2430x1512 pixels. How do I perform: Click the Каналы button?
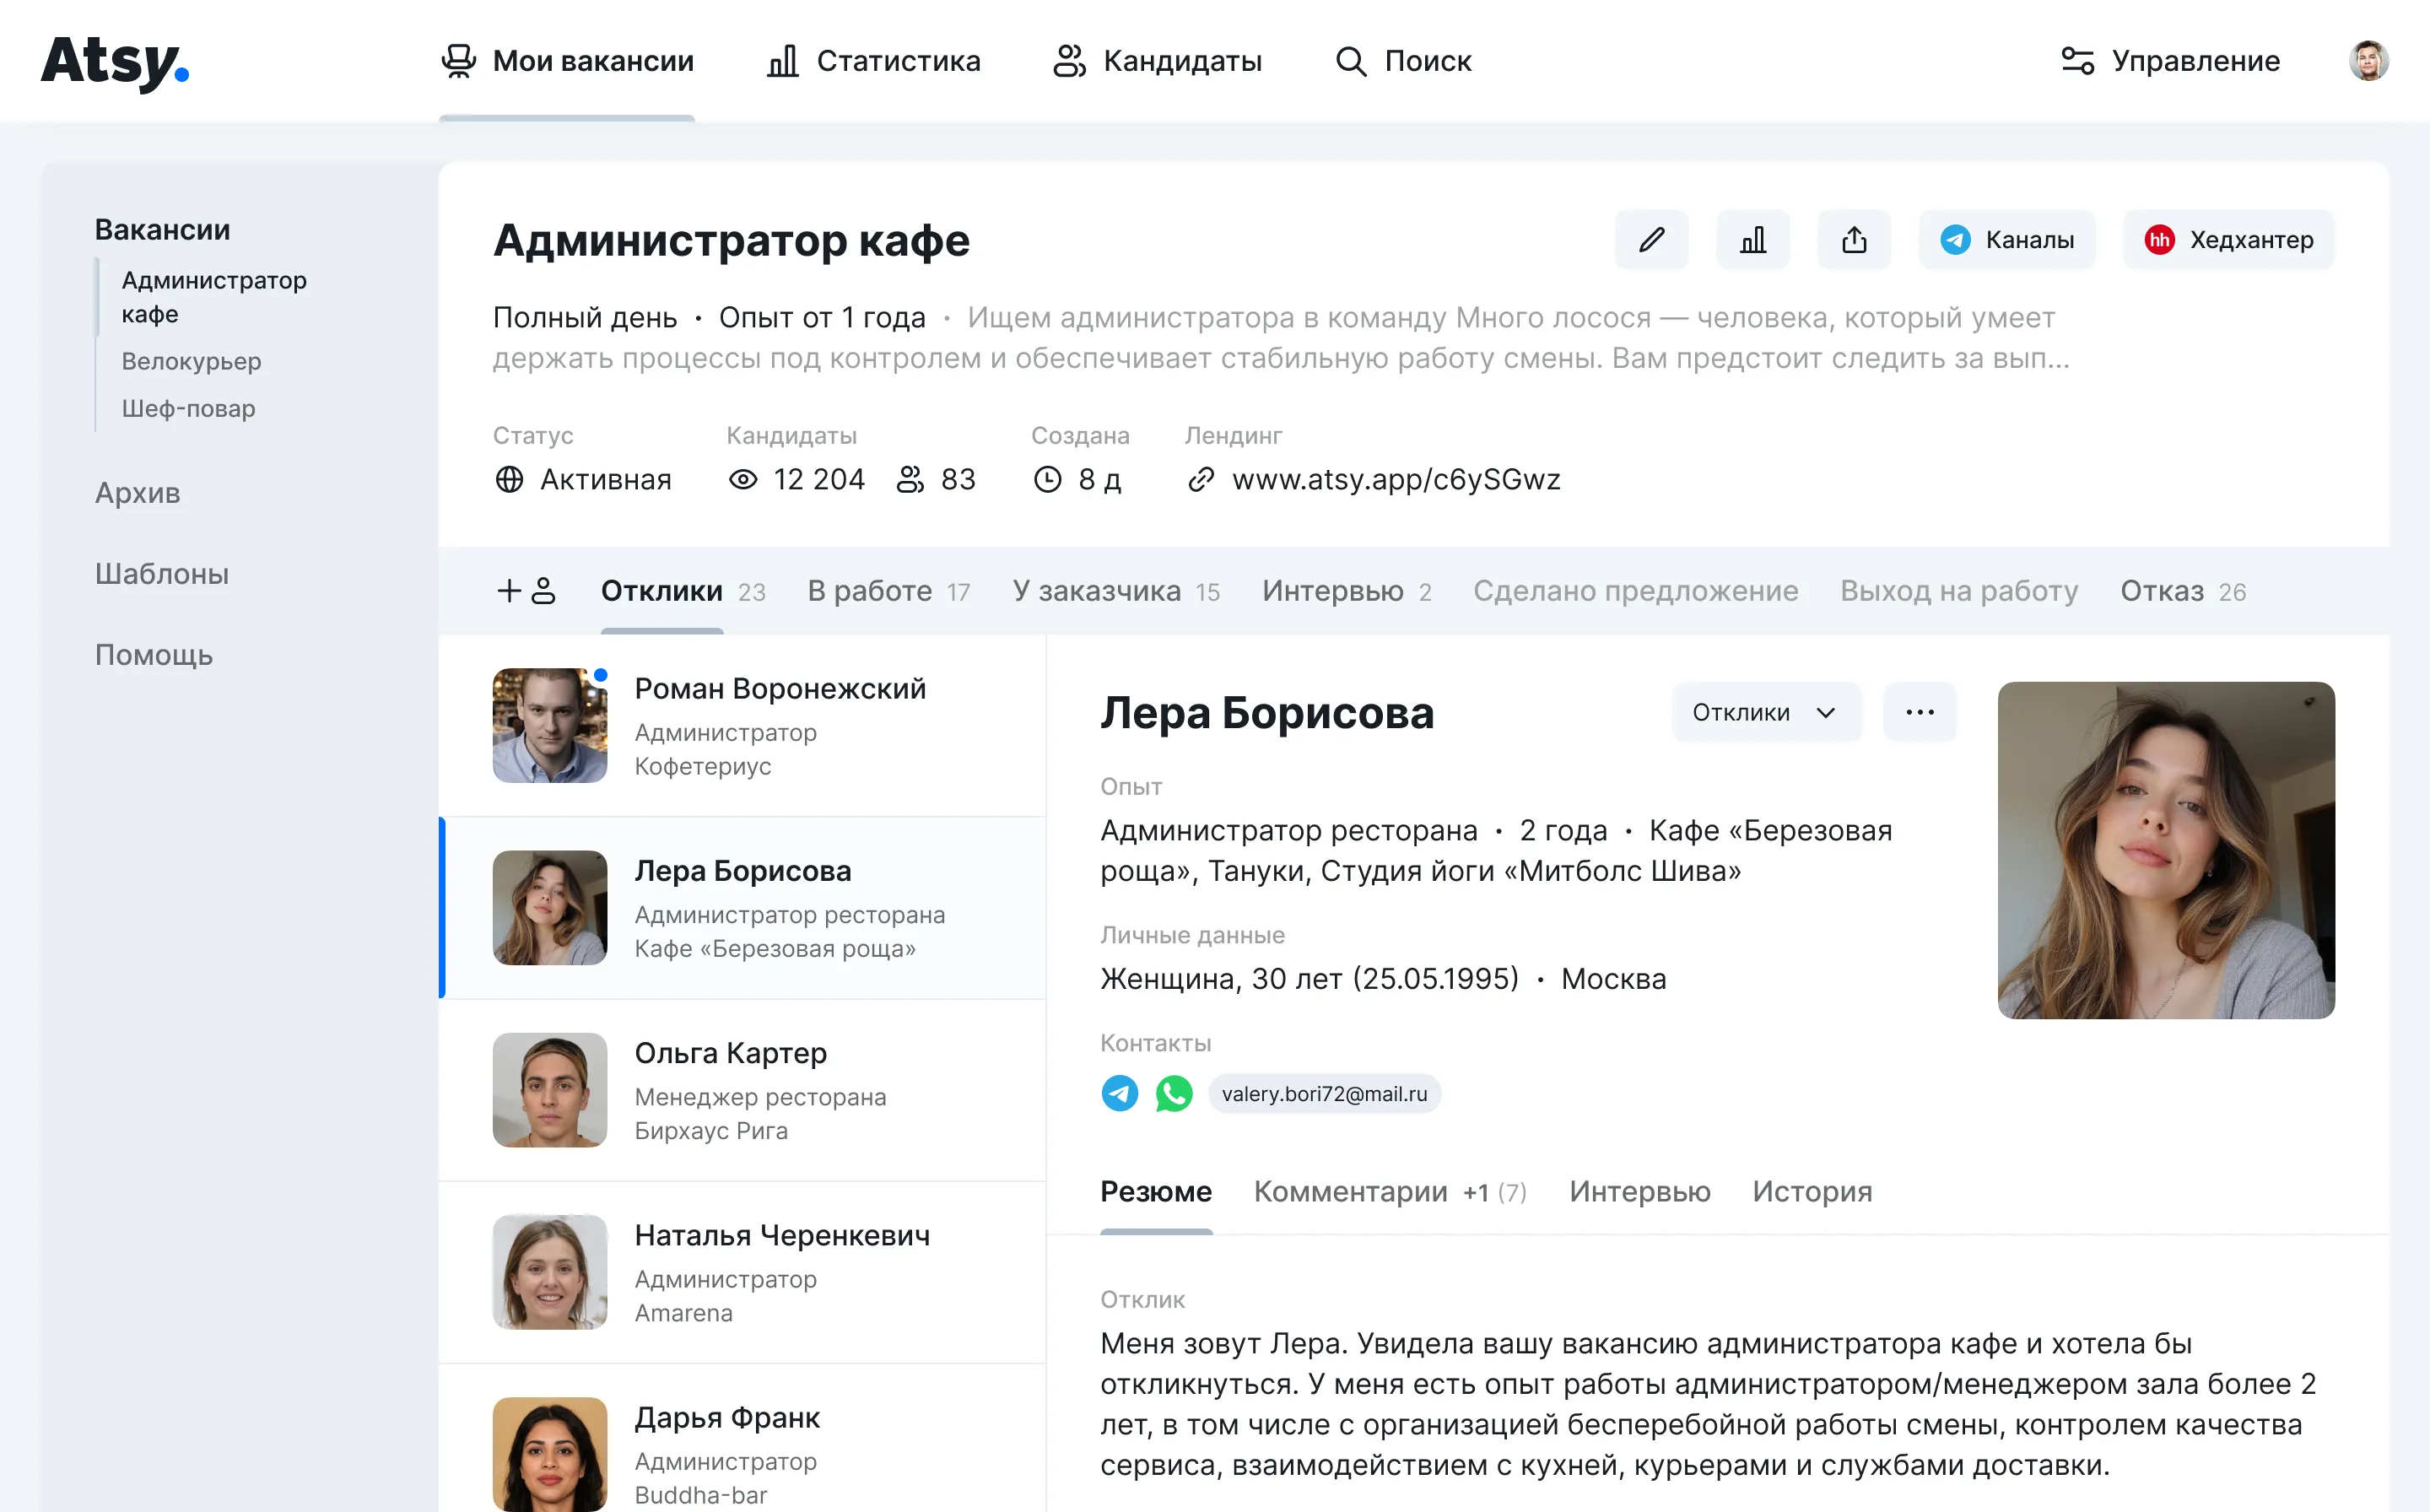[2006, 240]
